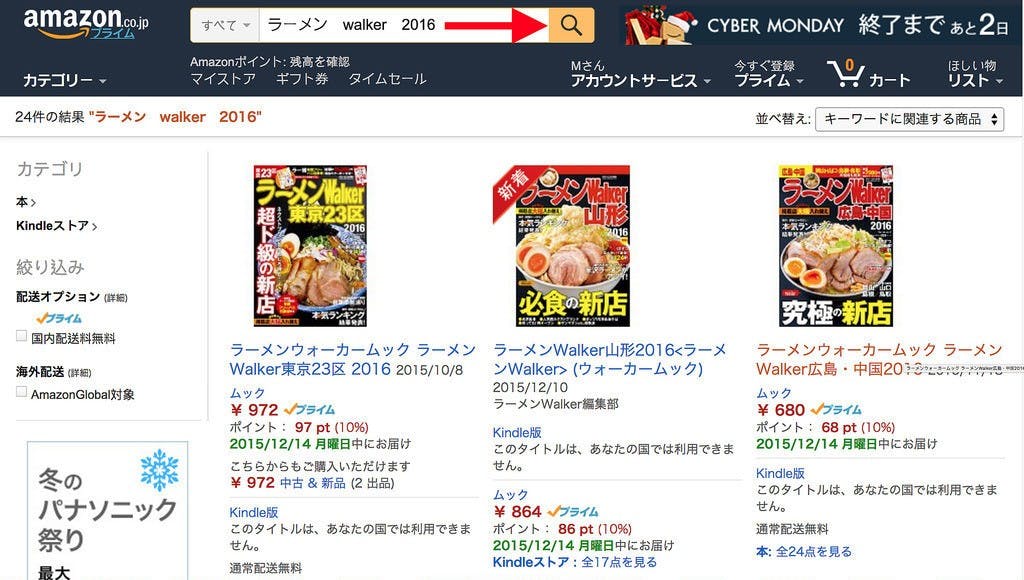Click the 全24点を見る link
The height and width of the screenshot is (580, 1024).
pyautogui.click(x=814, y=551)
